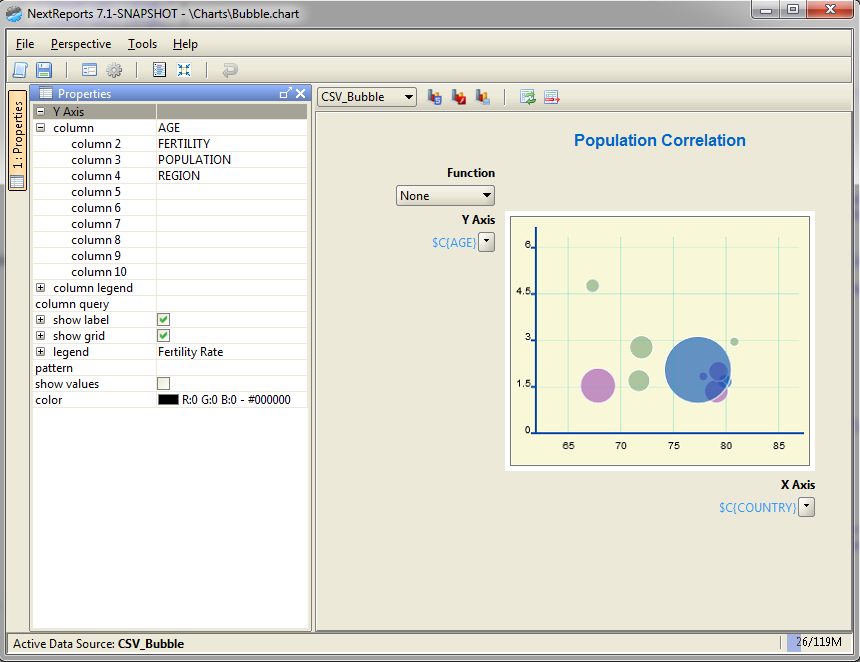Open the Tools menu
Viewport: 860px width, 662px height.
point(142,44)
